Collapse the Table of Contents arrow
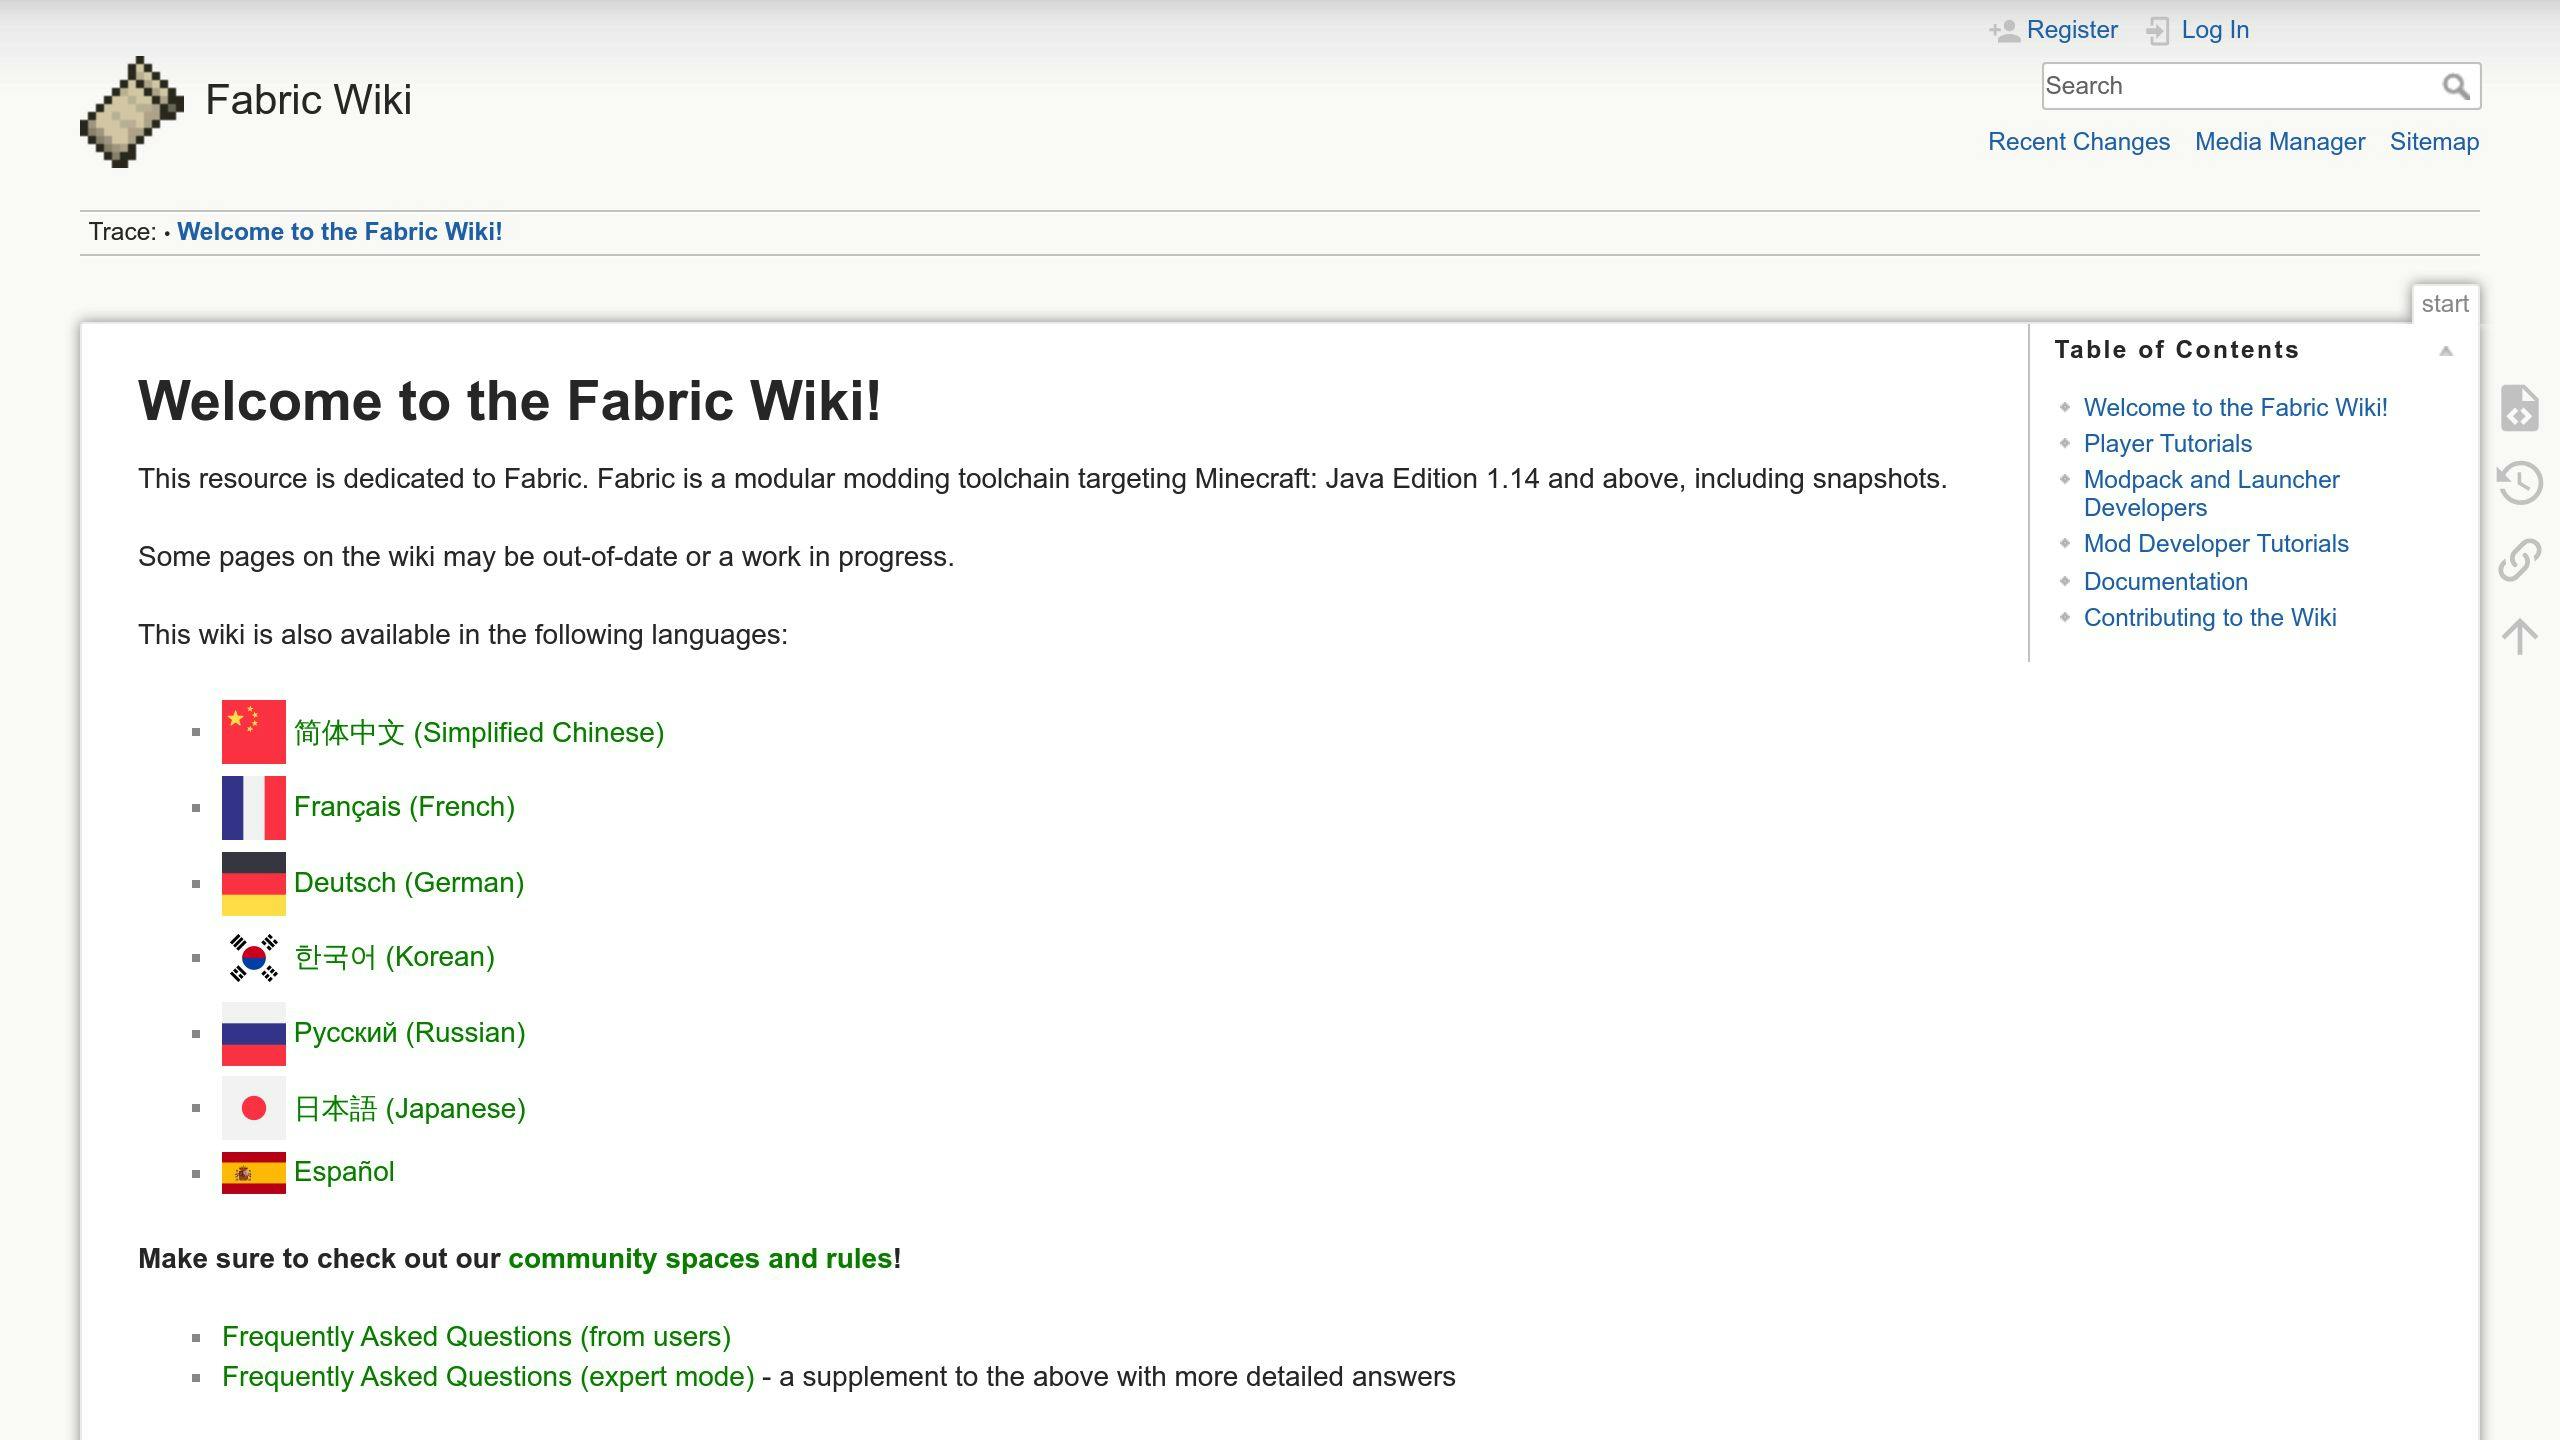Screen dimensions: 2560x1440 click(2446, 351)
